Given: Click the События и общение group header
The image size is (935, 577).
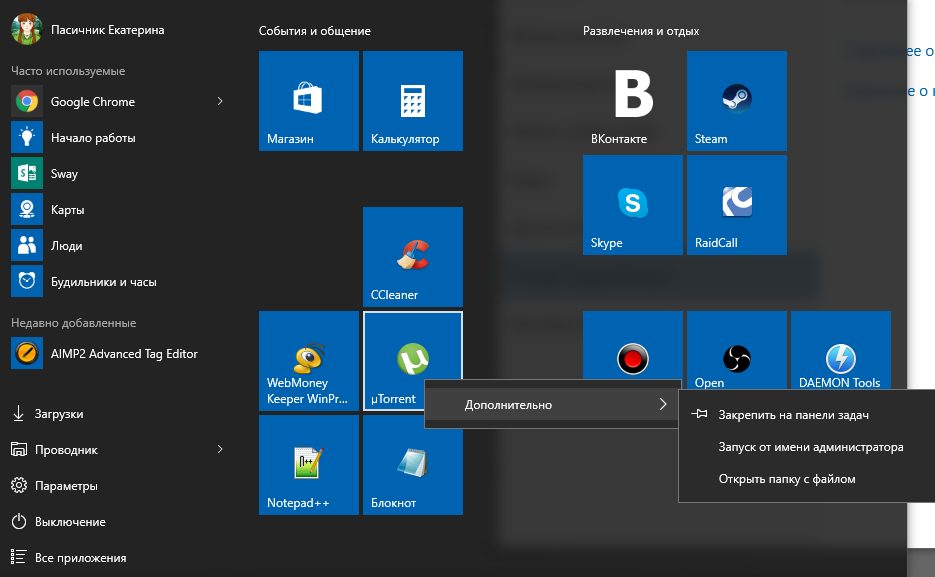Looking at the screenshot, I should click(x=314, y=31).
